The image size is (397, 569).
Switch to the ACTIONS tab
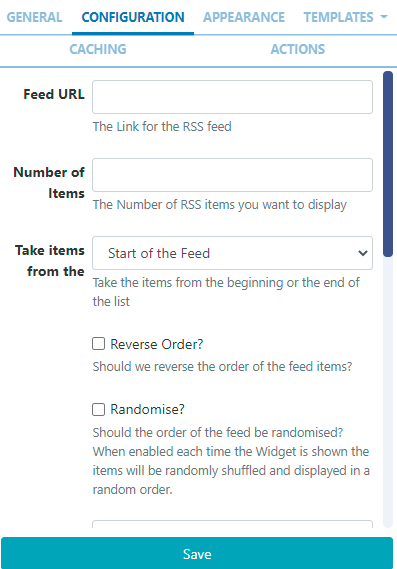click(x=298, y=49)
